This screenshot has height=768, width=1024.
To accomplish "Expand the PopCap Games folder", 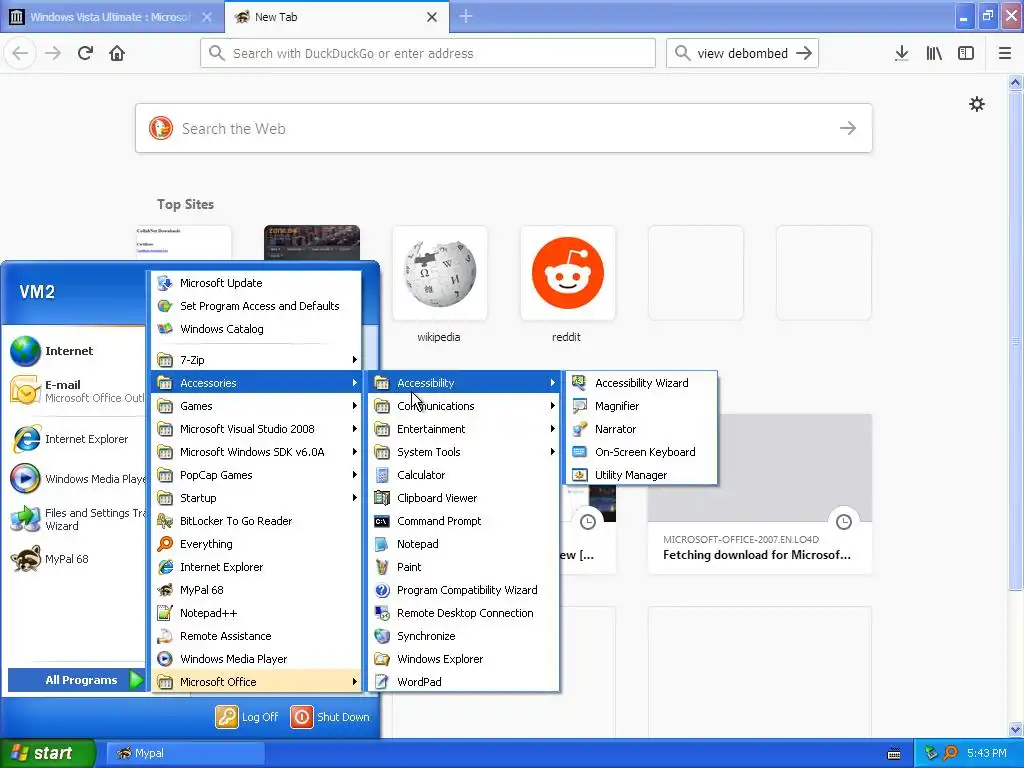I will pyautogui.click(x=257, y=475).
